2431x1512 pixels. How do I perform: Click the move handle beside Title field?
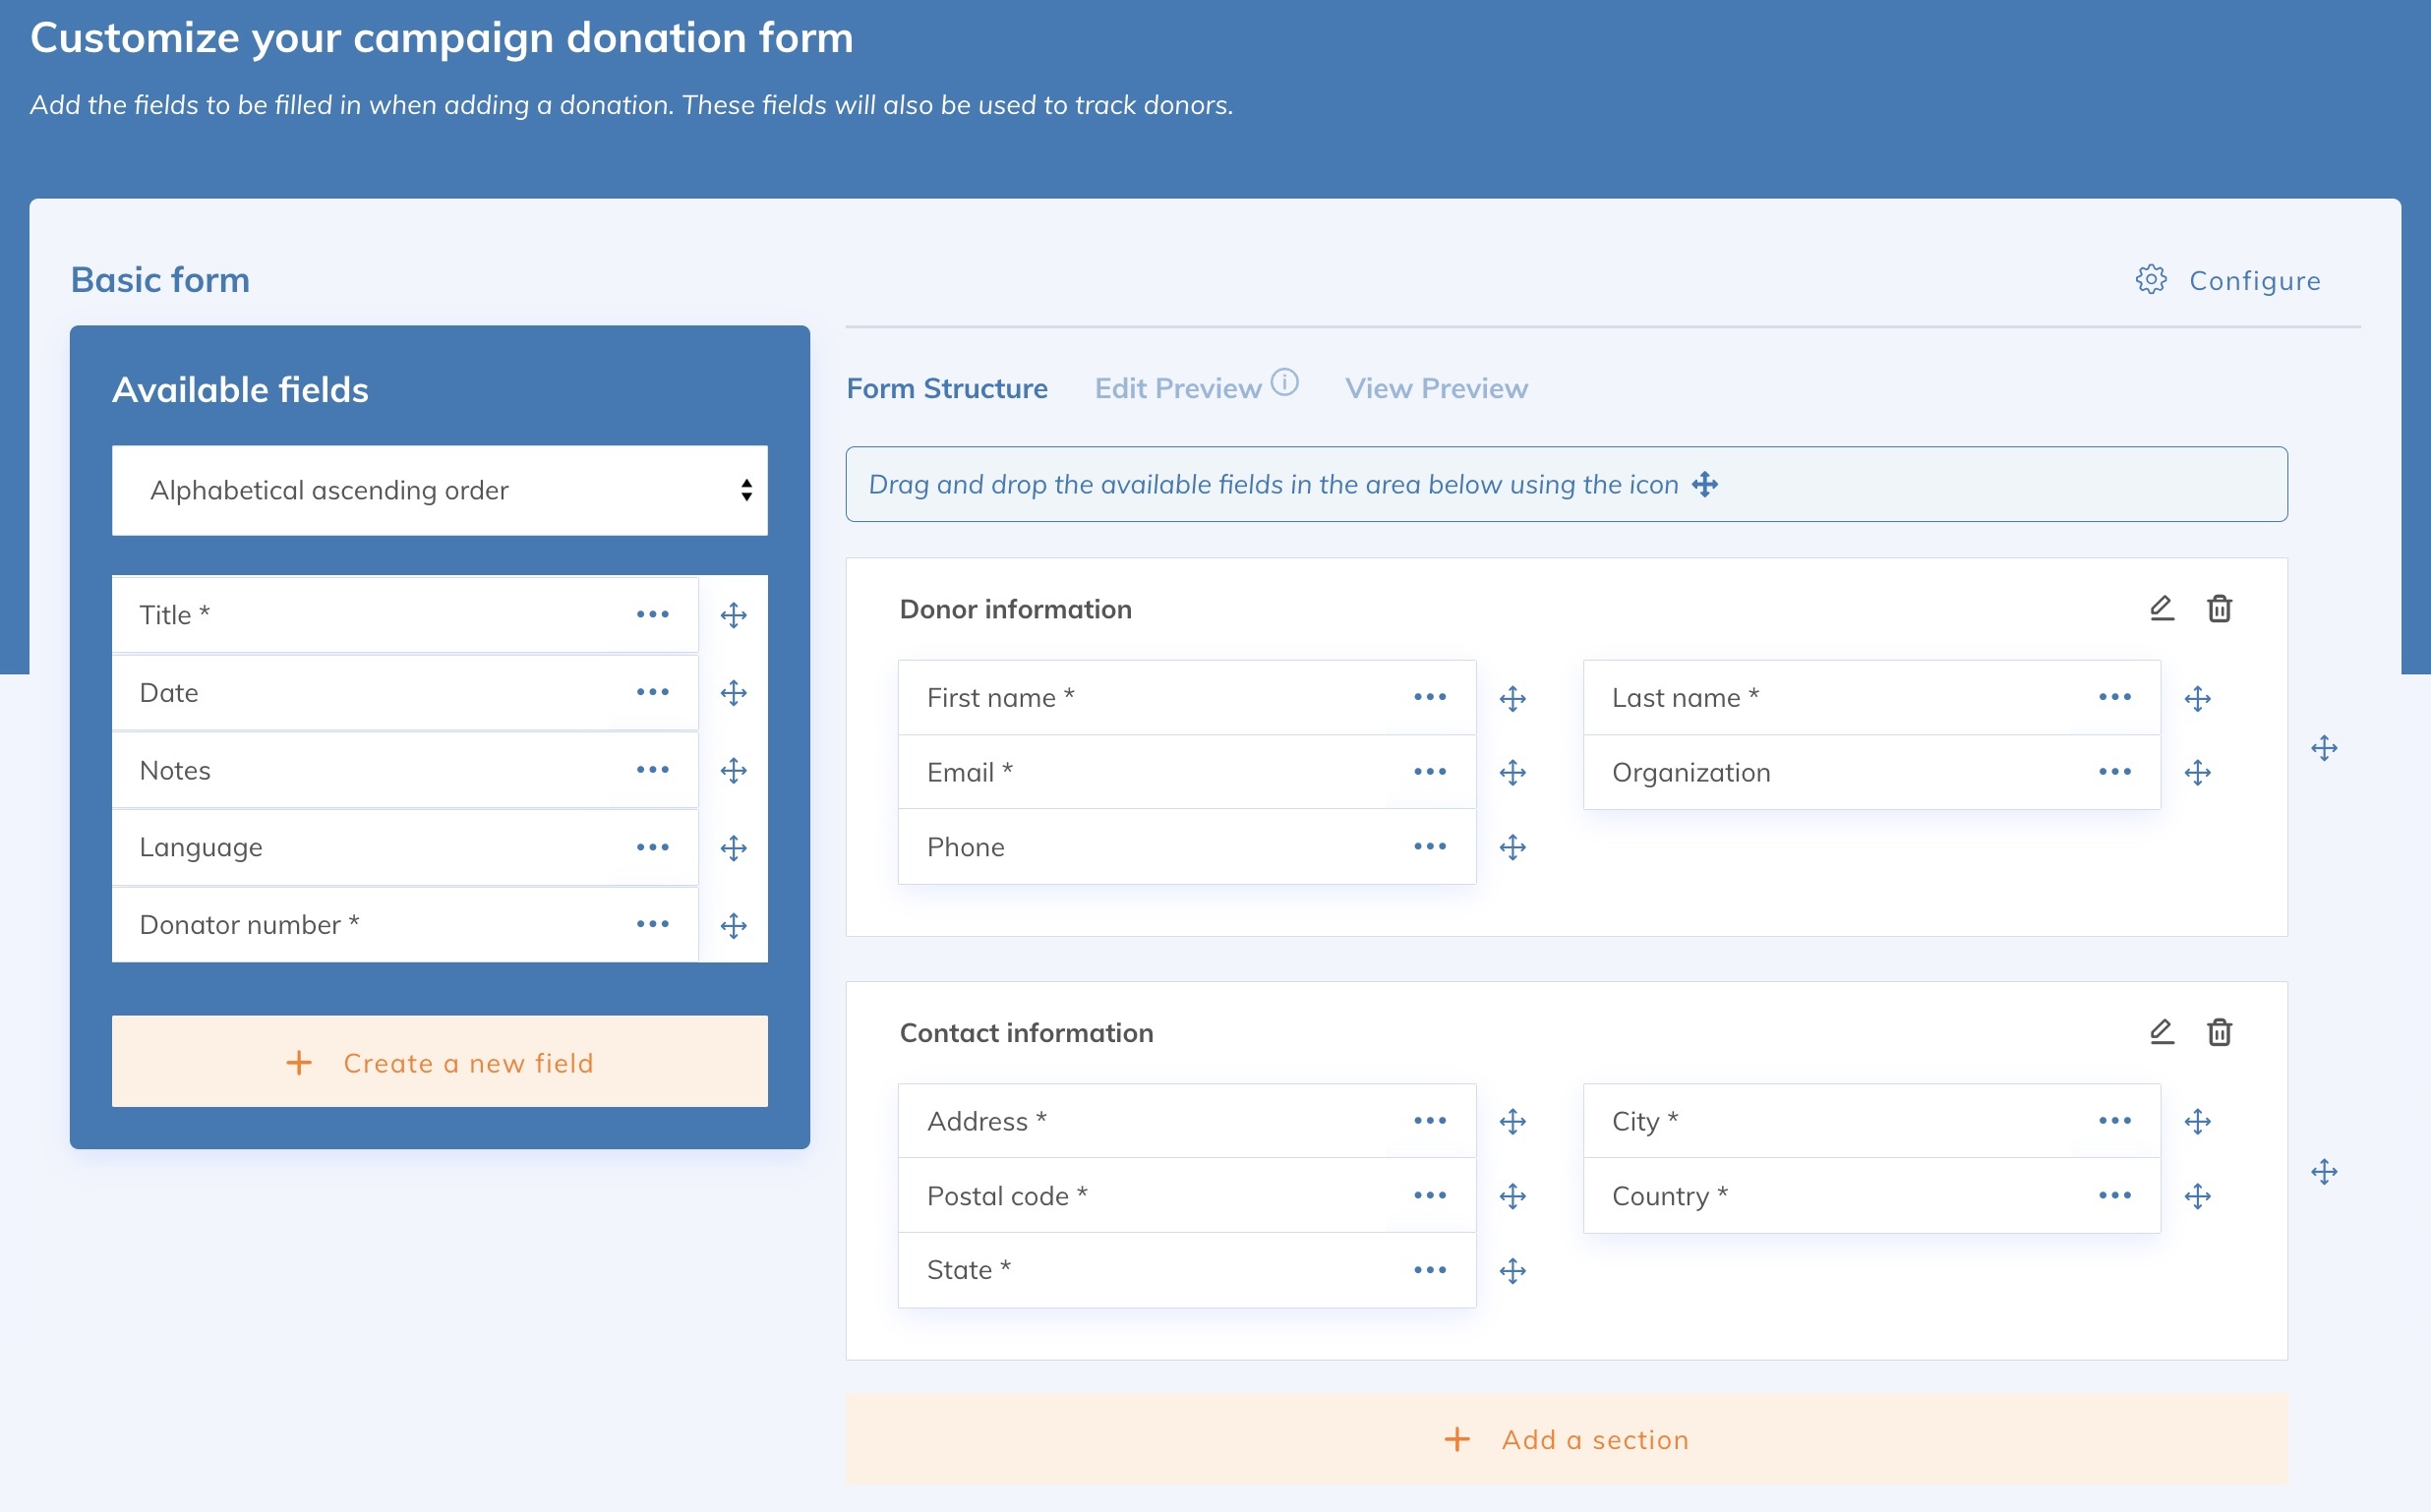tap(733, 614)
